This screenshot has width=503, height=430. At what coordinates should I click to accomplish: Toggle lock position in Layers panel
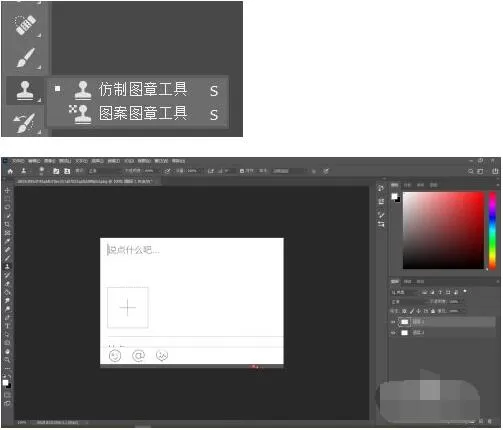(x=418, y=311)
